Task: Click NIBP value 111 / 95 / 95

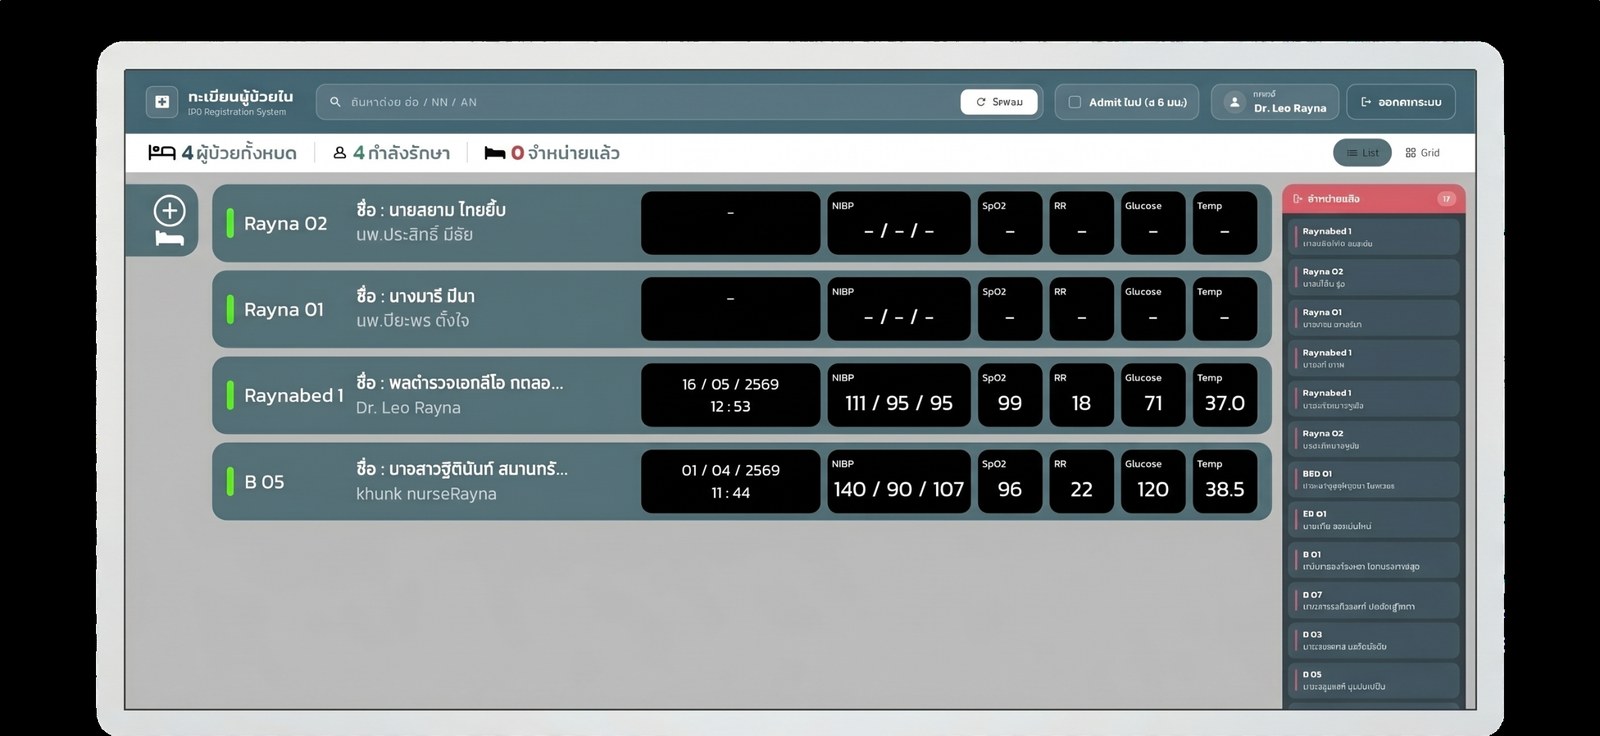Action: click(x=899, y=403)
